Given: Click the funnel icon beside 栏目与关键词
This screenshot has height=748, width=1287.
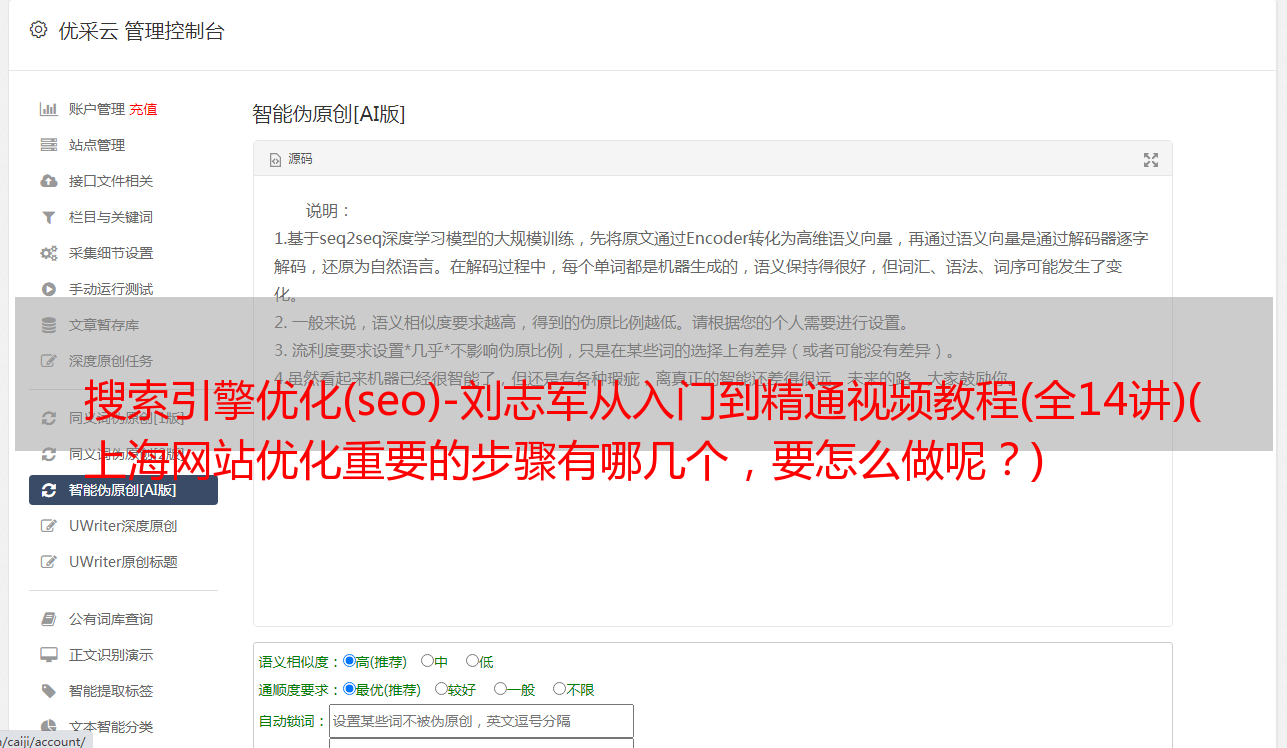Looking at the screenshot, I should coord(48,217).
